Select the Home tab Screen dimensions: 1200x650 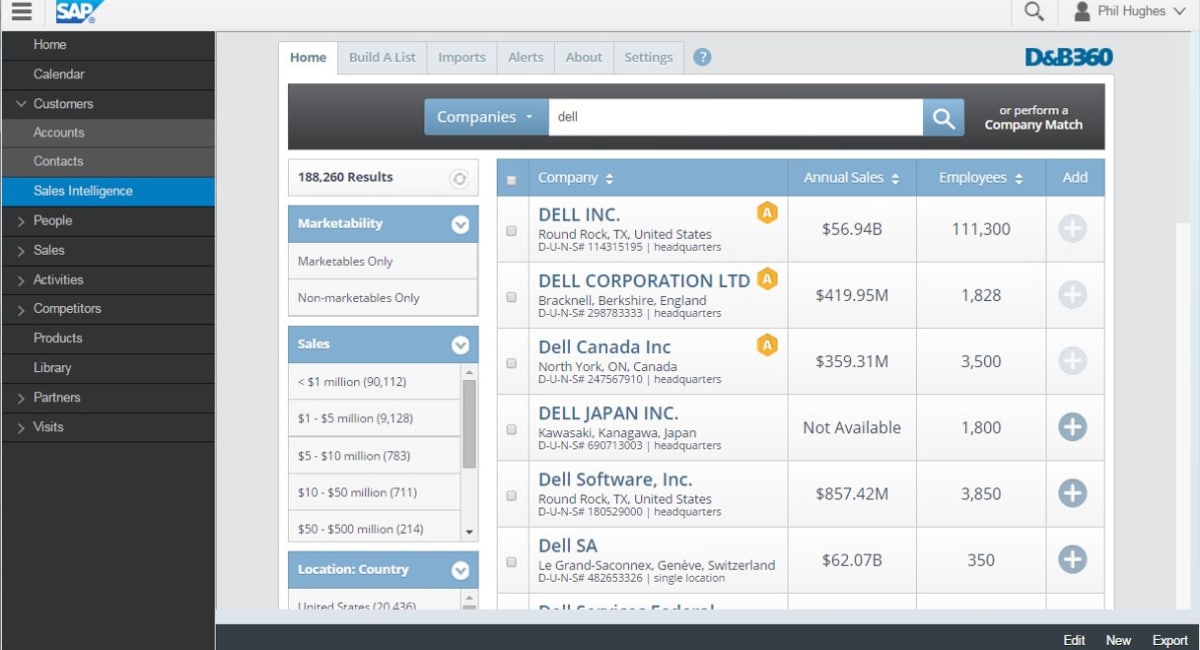coord(308,57)
